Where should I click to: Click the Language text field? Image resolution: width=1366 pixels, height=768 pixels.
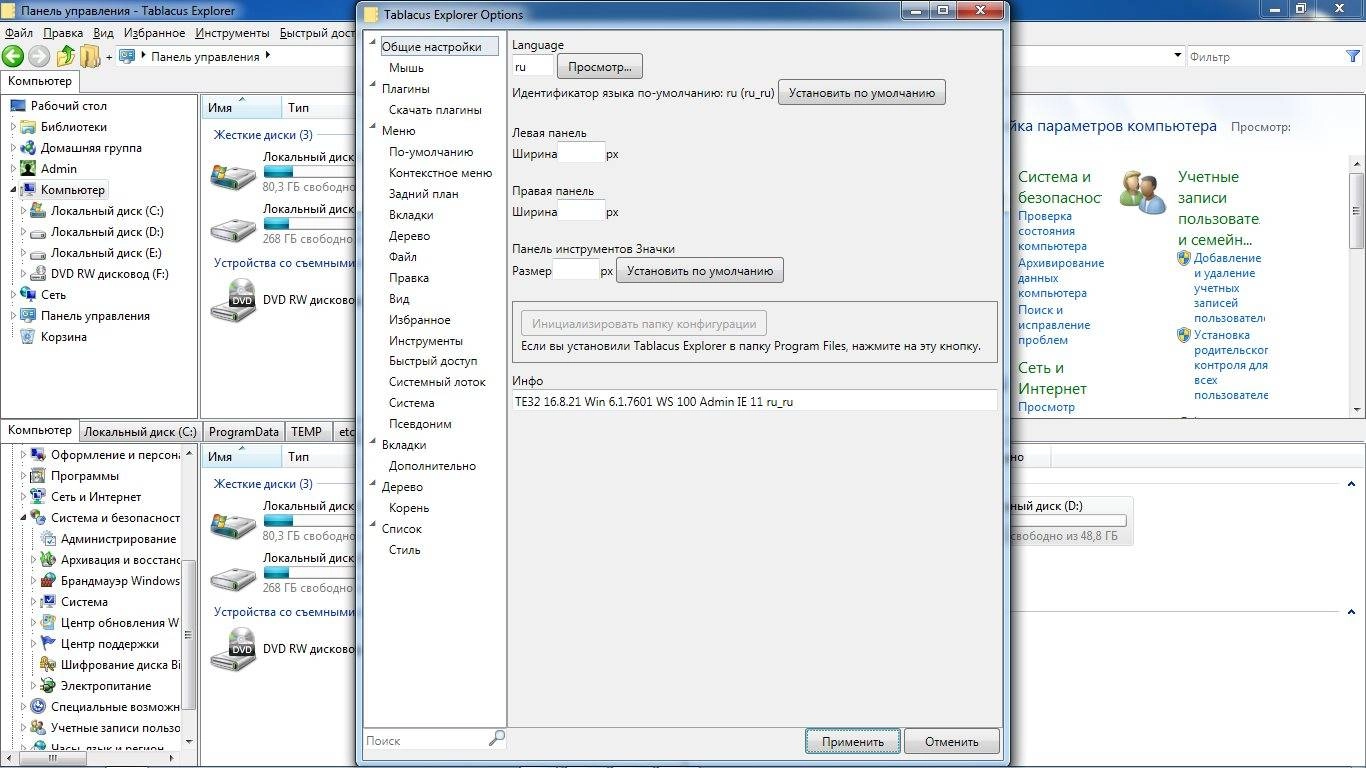pos(532,66)
